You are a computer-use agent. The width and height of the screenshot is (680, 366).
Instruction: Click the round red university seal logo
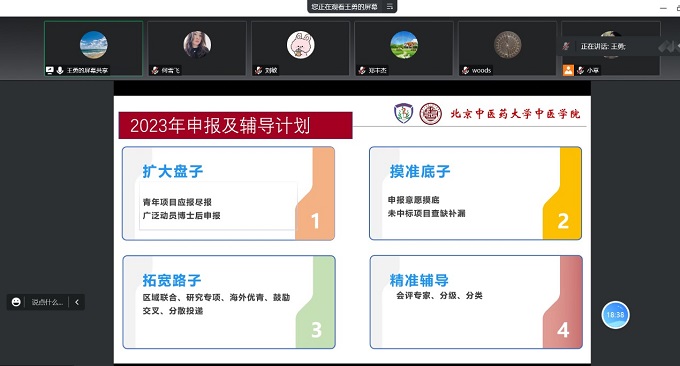(430, 114)
